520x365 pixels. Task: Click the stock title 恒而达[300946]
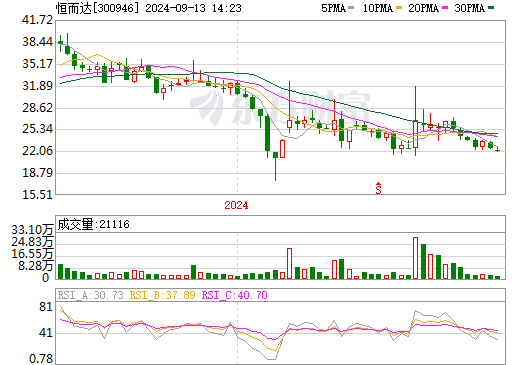[x=97, y=8]
